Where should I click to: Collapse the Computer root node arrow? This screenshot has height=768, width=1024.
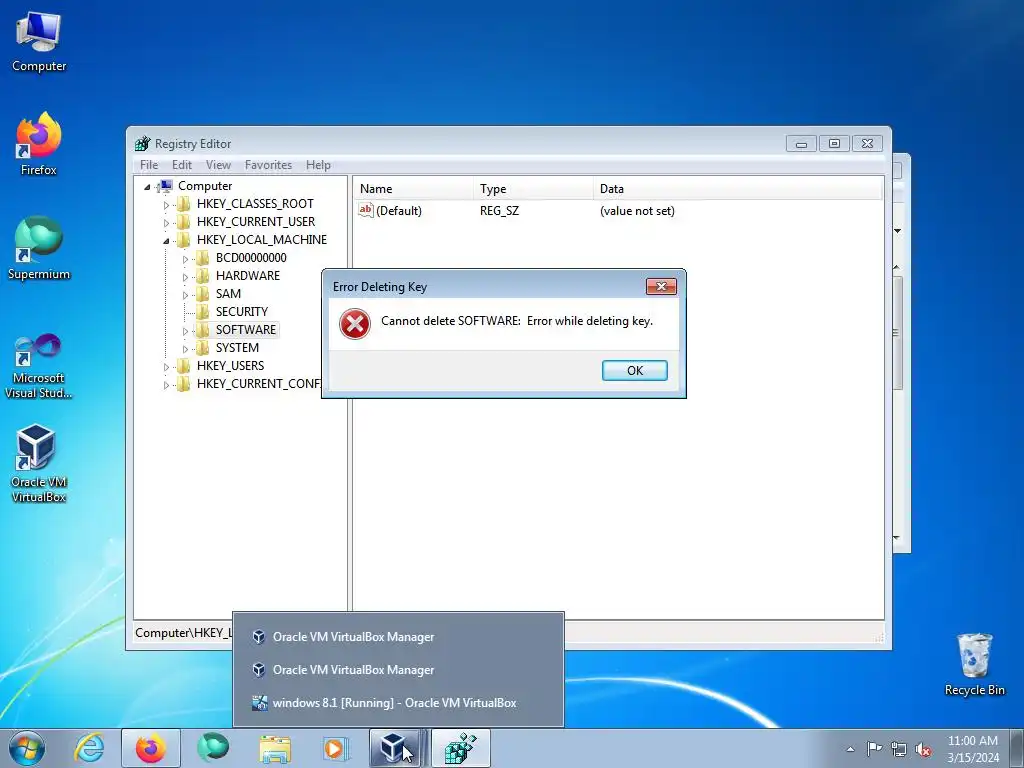pyautogui.click(x=148, y=187)
